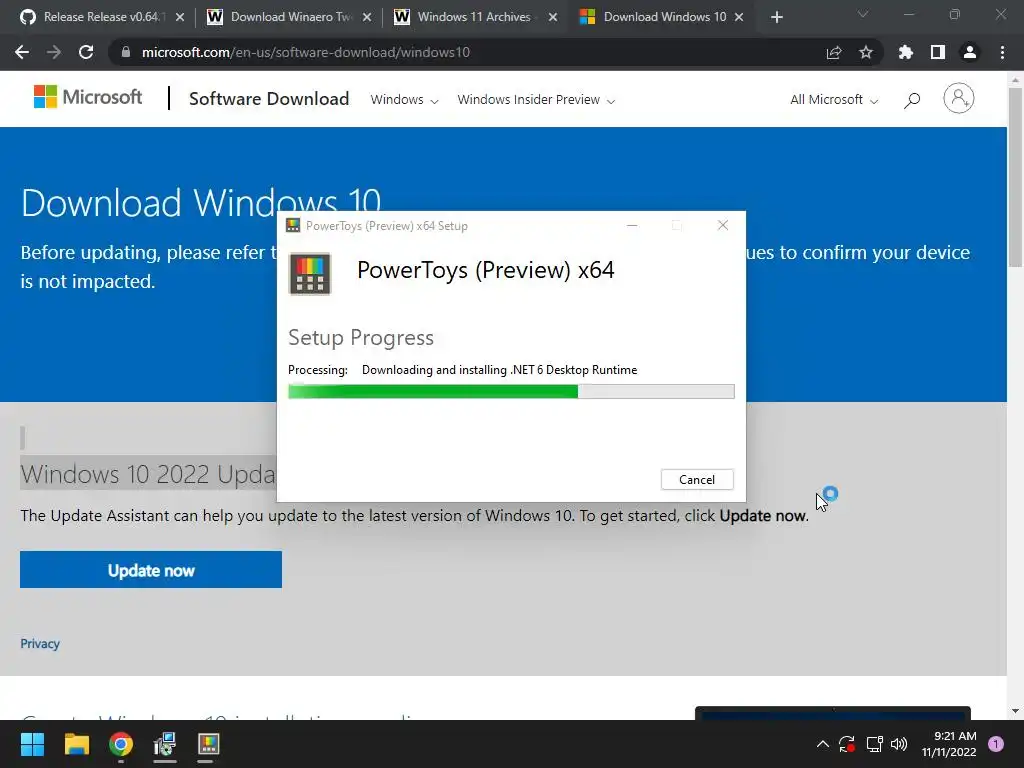This screenshot has width=1024, height=768.
Task: Click the Setup Progress heading
Action: [x=360, y=338]
